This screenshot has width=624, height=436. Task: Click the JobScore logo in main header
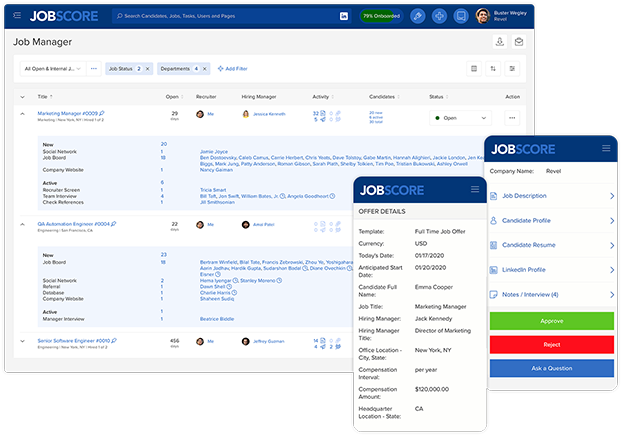pos(64,16)
